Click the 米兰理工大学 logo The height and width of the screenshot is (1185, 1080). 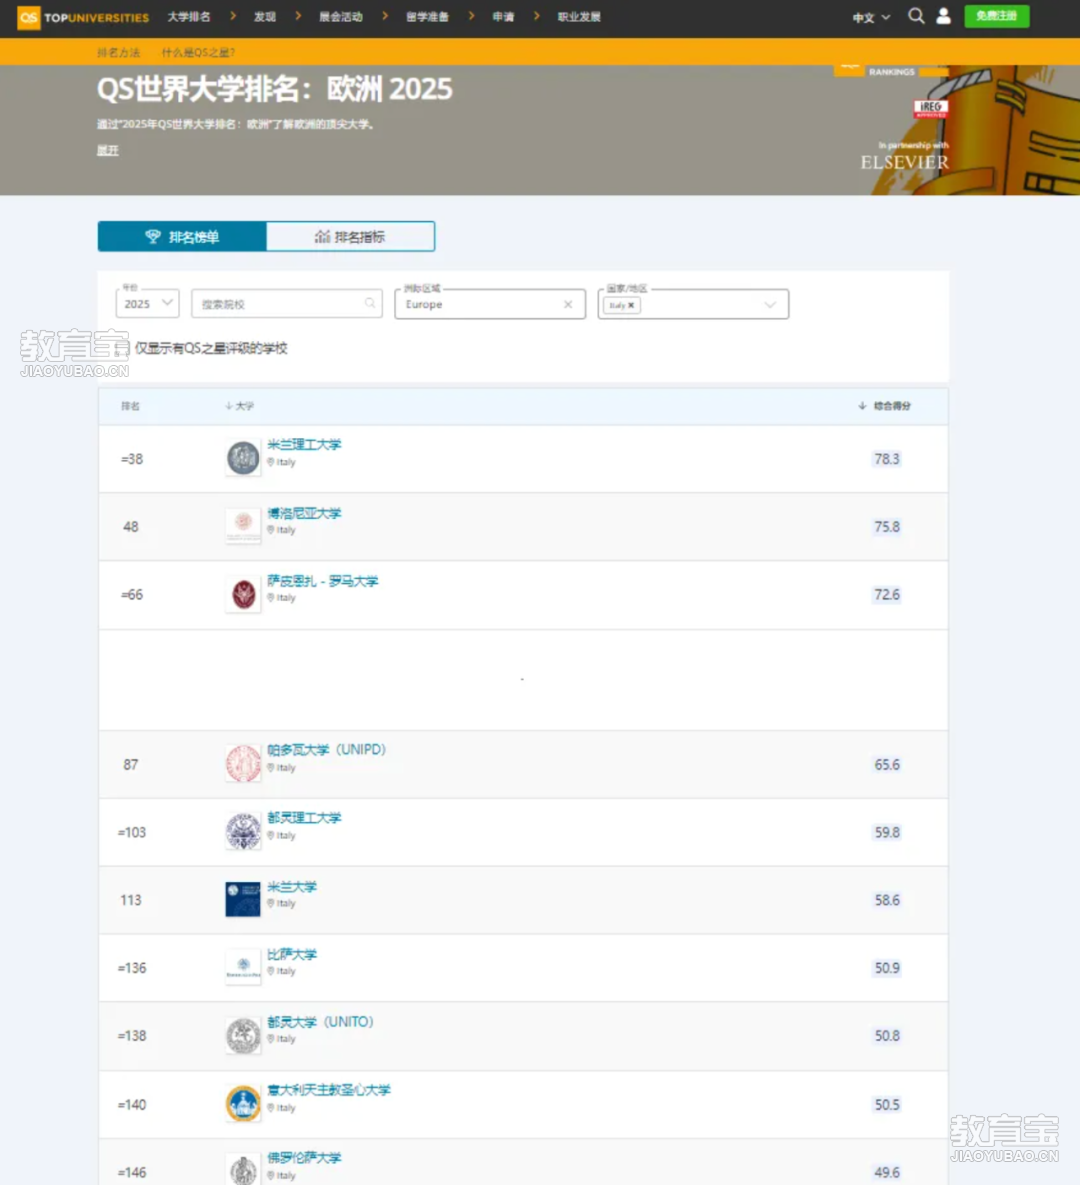[x=243, y=458]
